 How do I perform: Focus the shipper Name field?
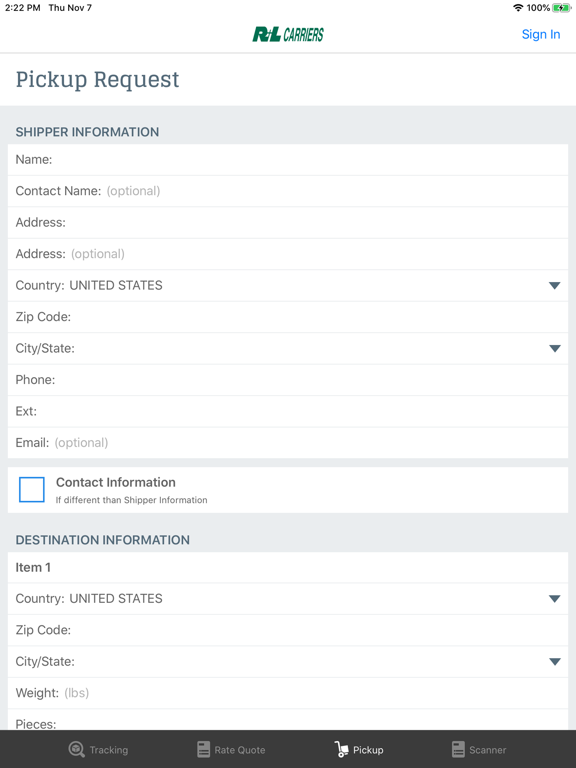[x=288, y=160]
